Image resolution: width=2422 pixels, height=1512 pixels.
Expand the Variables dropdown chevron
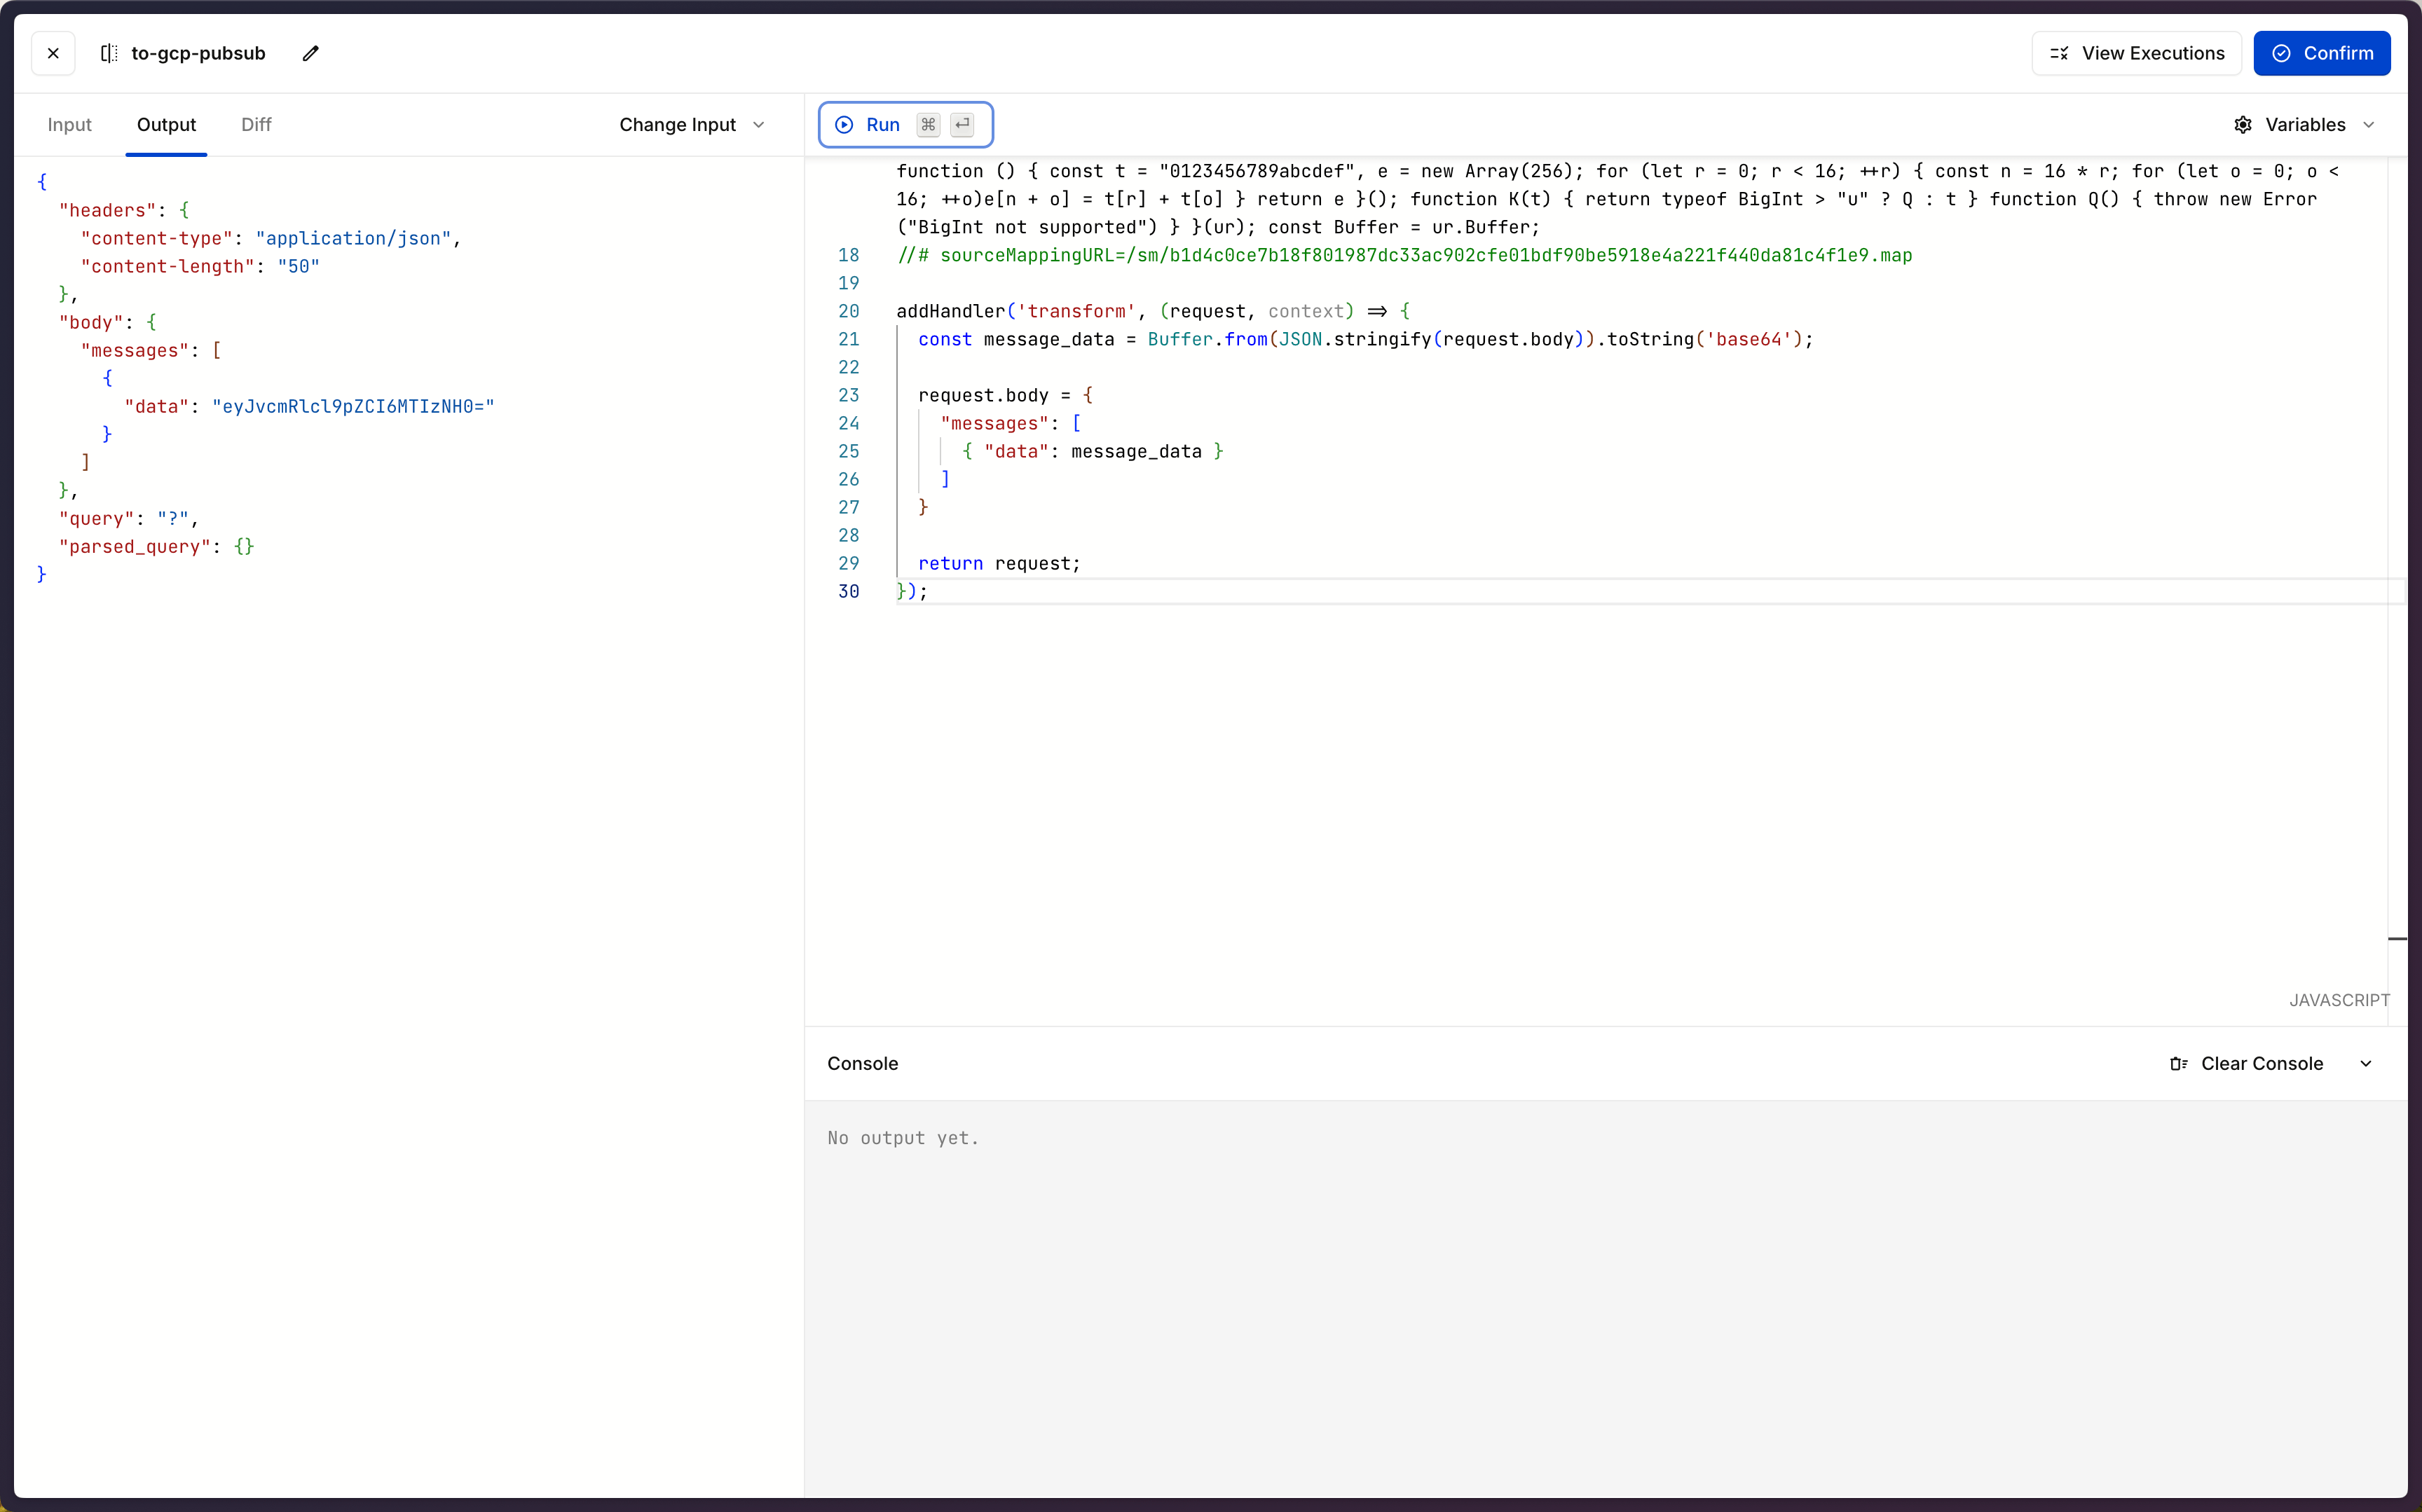tap(2369, 125)
